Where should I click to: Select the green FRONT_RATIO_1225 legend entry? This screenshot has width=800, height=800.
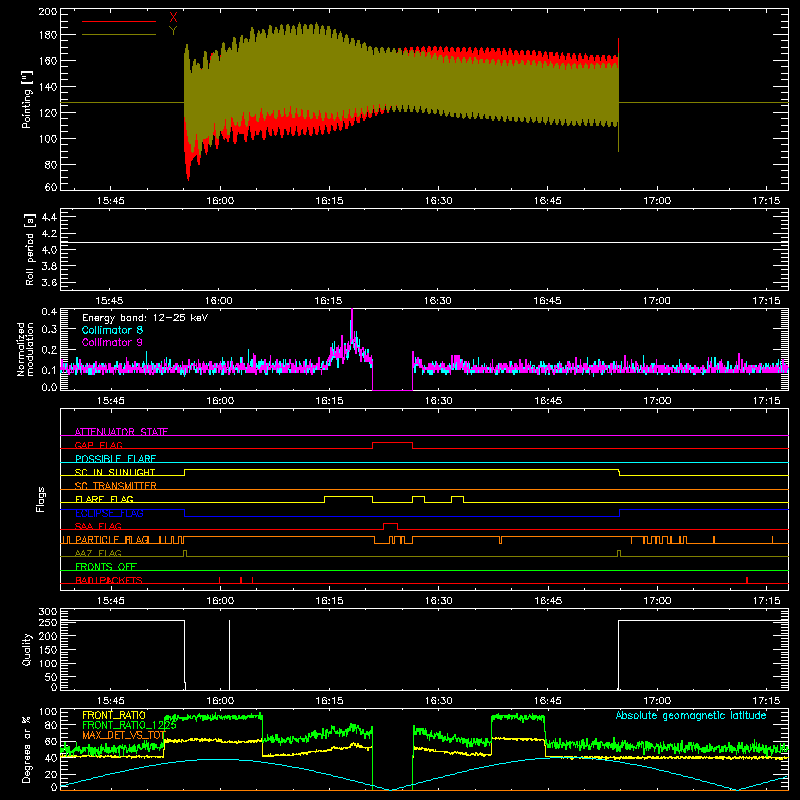[129, 725]
